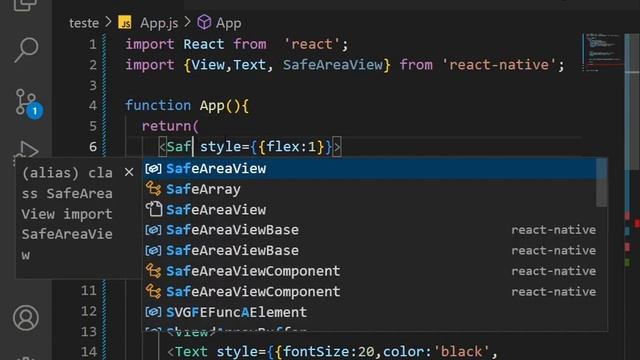Click the App symbol cube icon
Image resolution: width=640 pixels, height=360 pixels.
tap(204, 22)
